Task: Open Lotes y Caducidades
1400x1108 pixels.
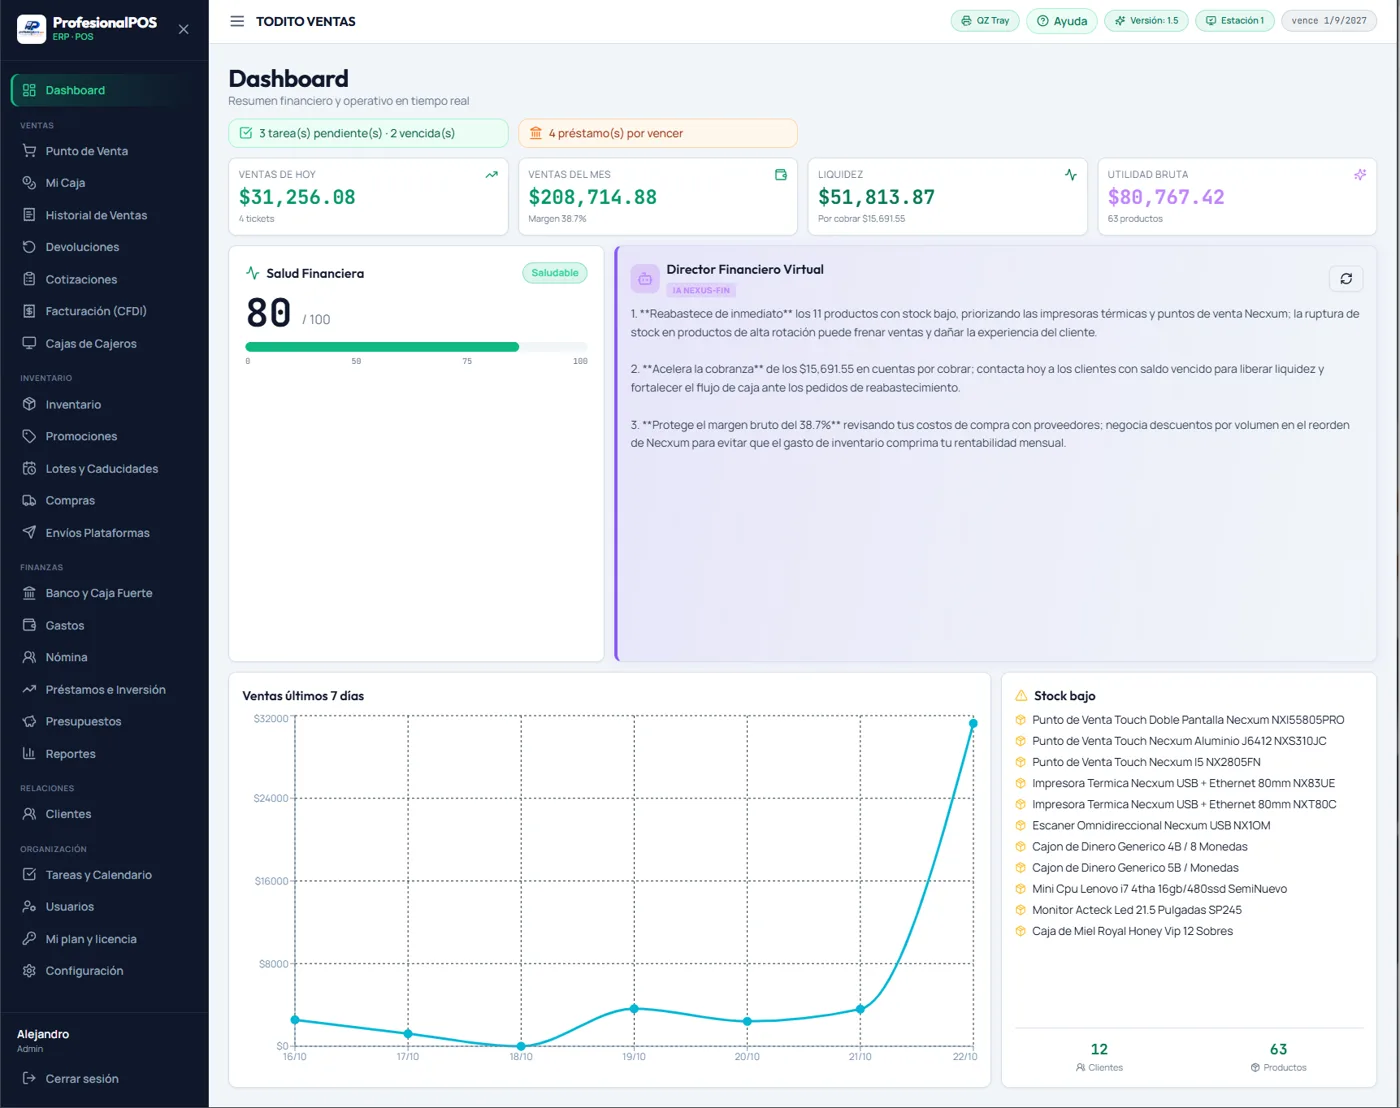Action: pyautogui.click(x=104, y=468)
